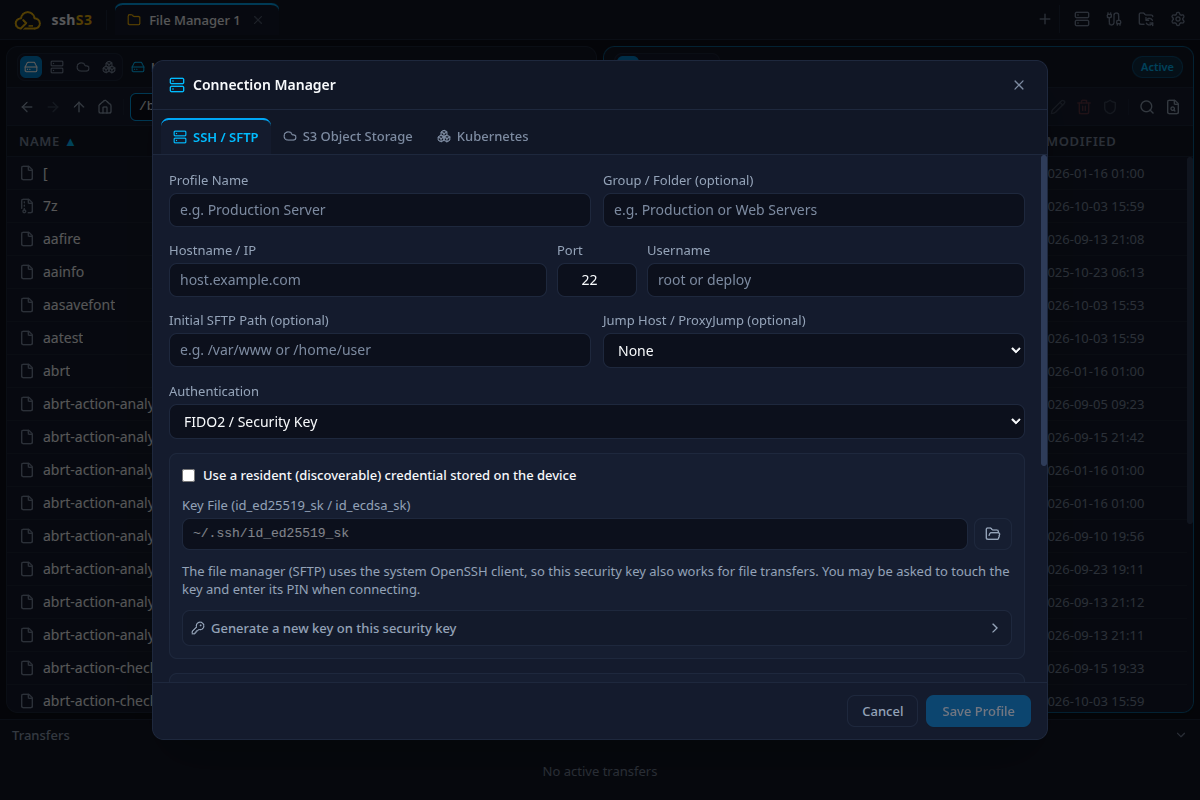Open the tunnels icon in top bar
Image resolution: width=1200 pixels, height=800 pixels.
coord(1114,19)
